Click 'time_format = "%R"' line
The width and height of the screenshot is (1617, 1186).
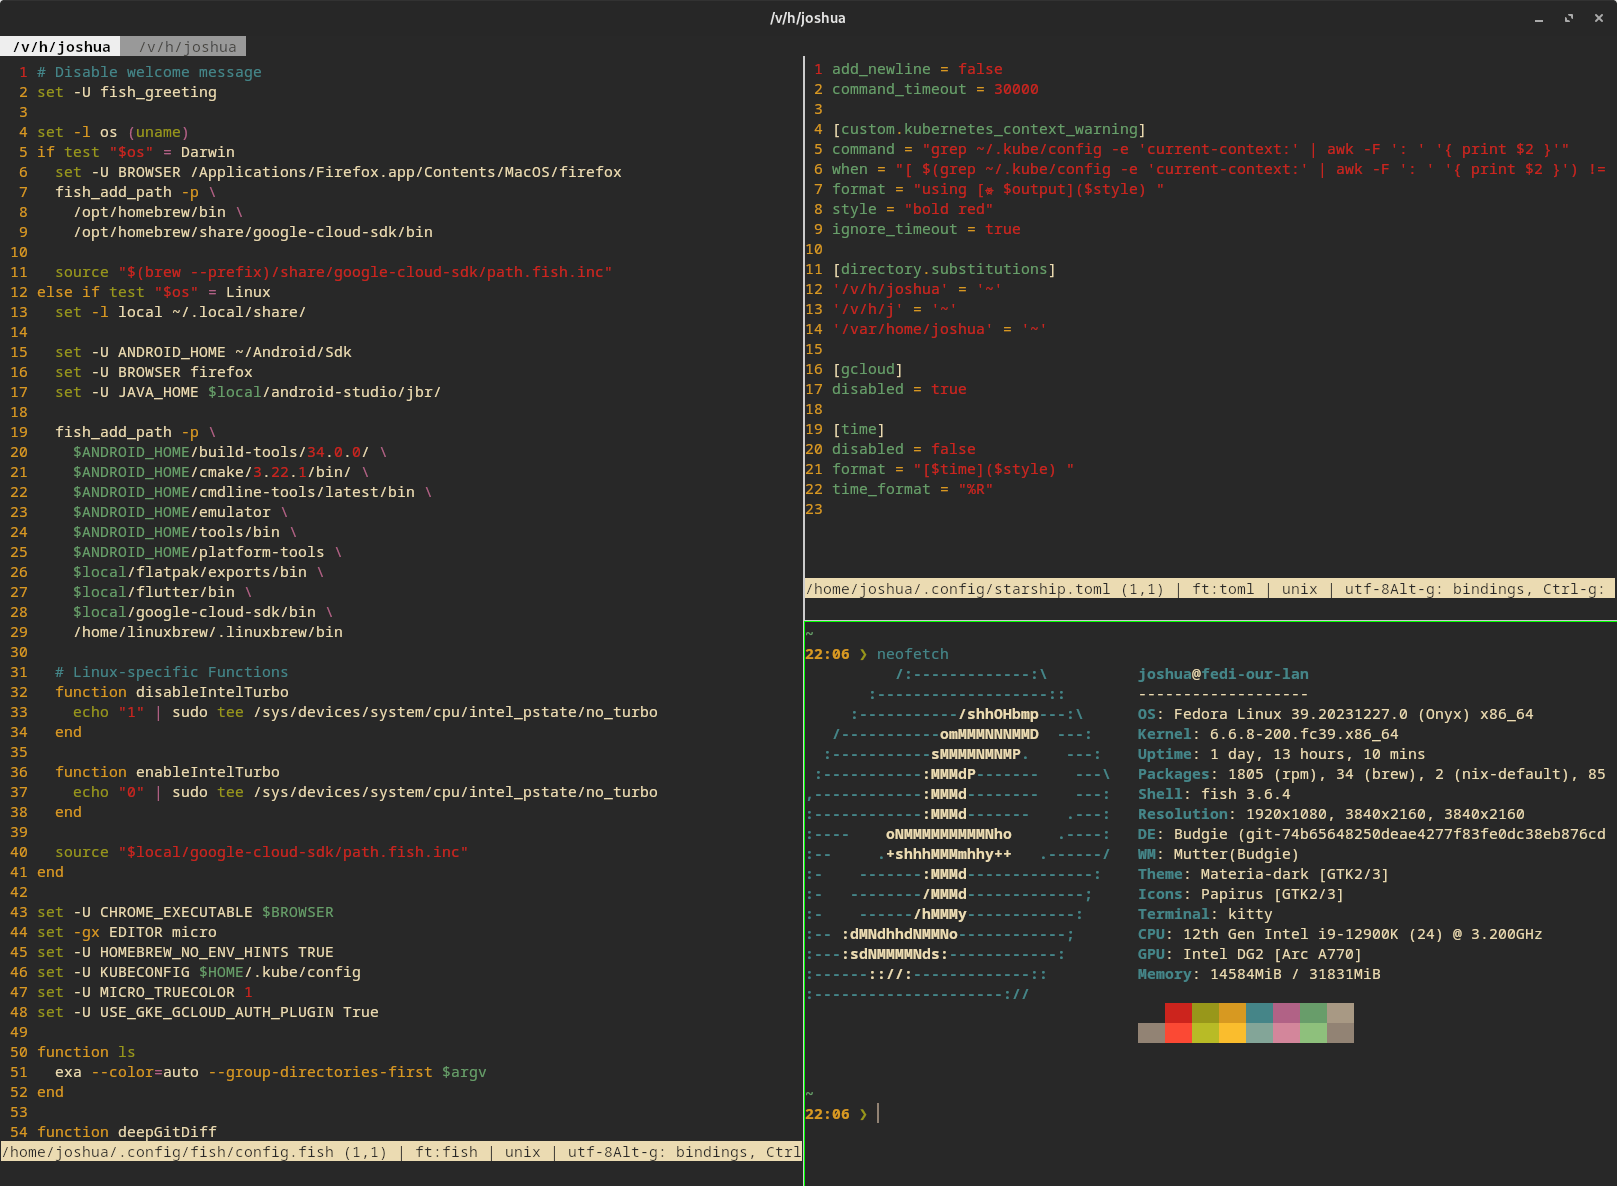(912, 489)
